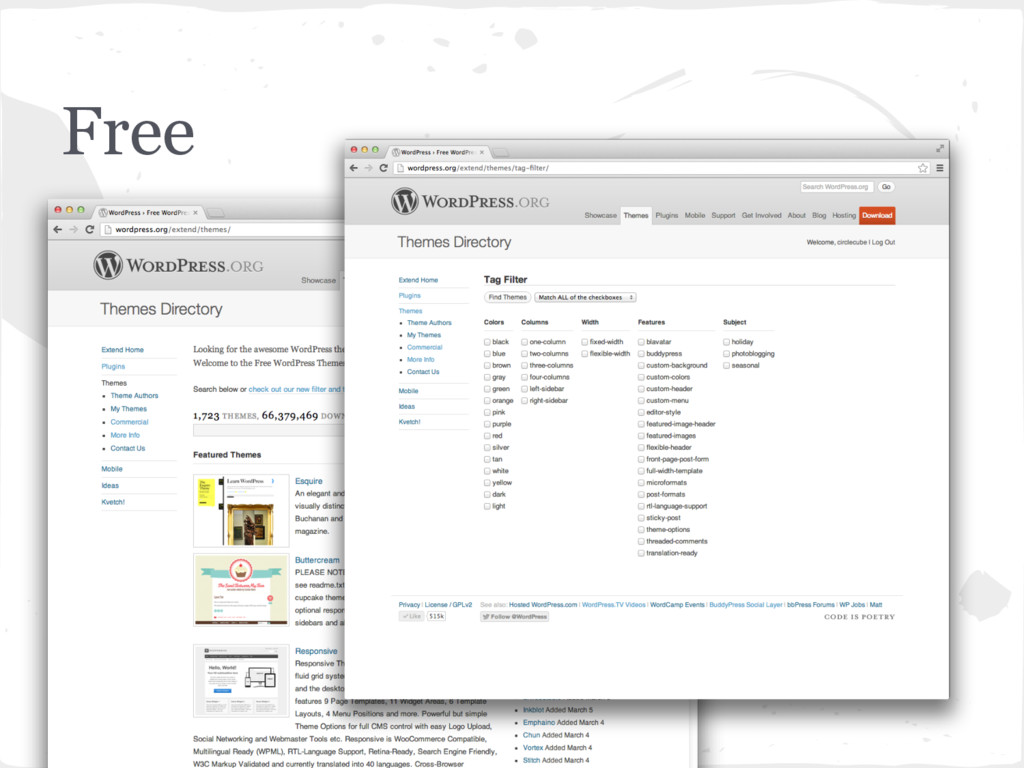Click the orange Download button
Viewport: 1024px width, 768px height.
coord(877,215)
